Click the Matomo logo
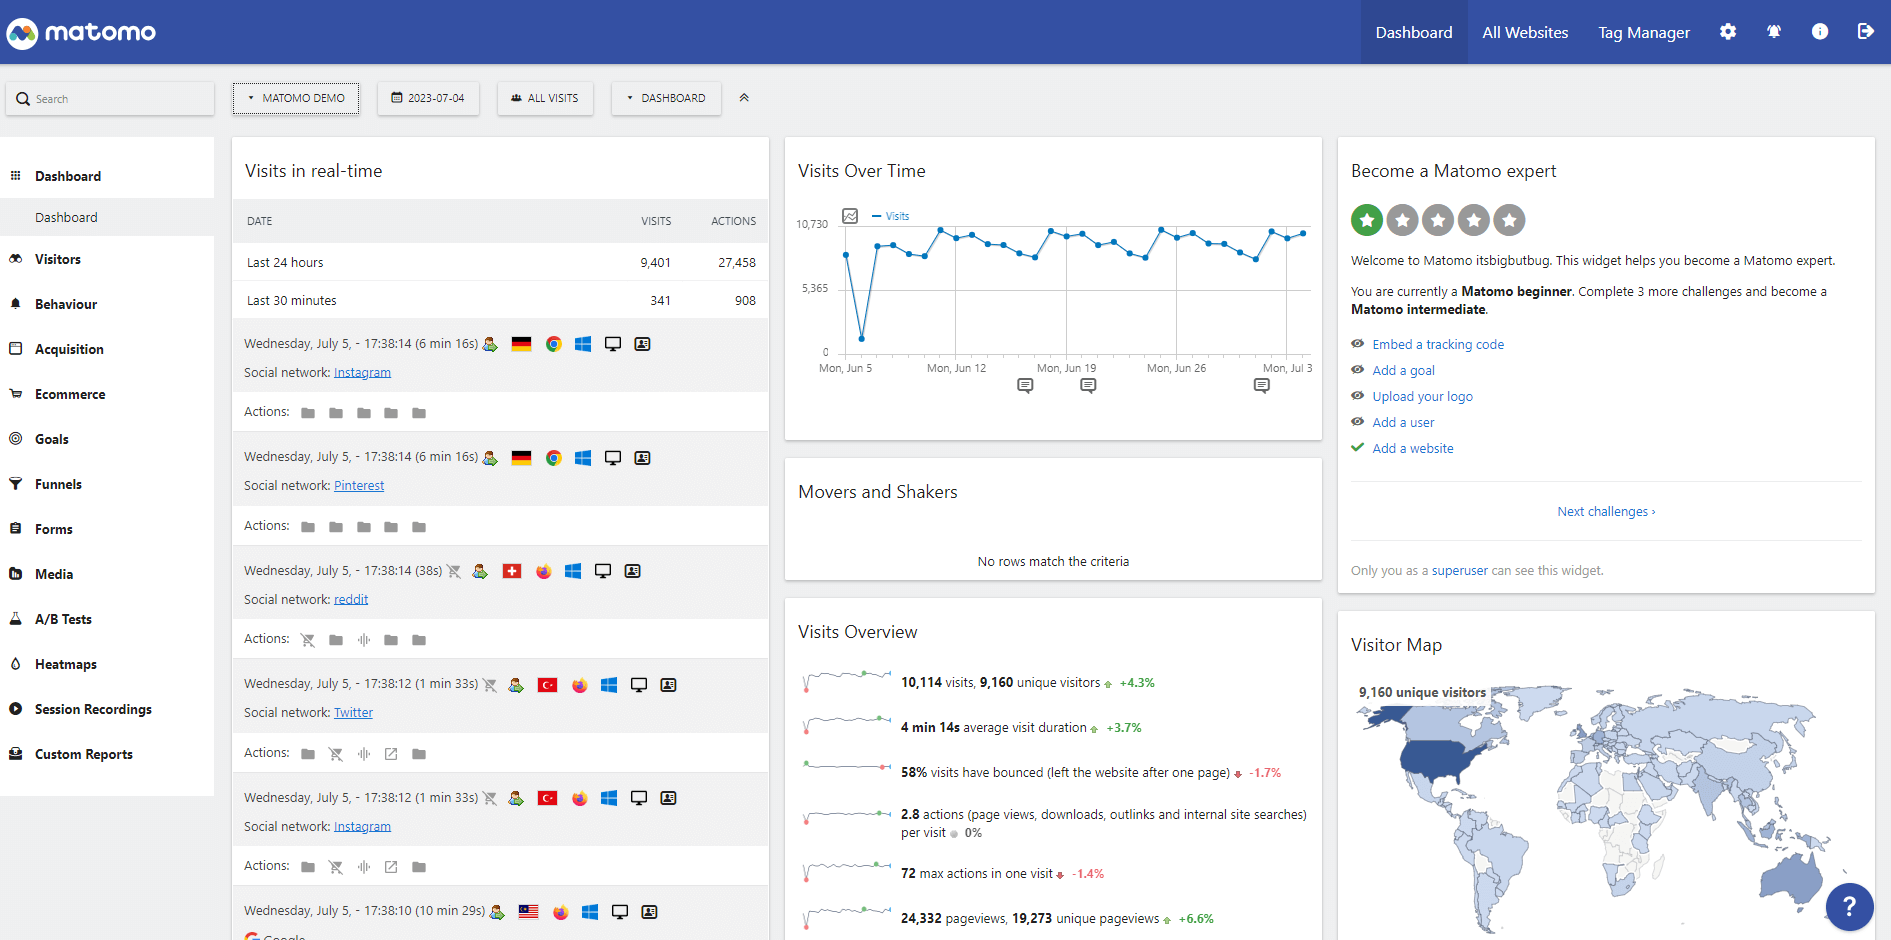This screenshot has width=1891, height=940. 81,33
